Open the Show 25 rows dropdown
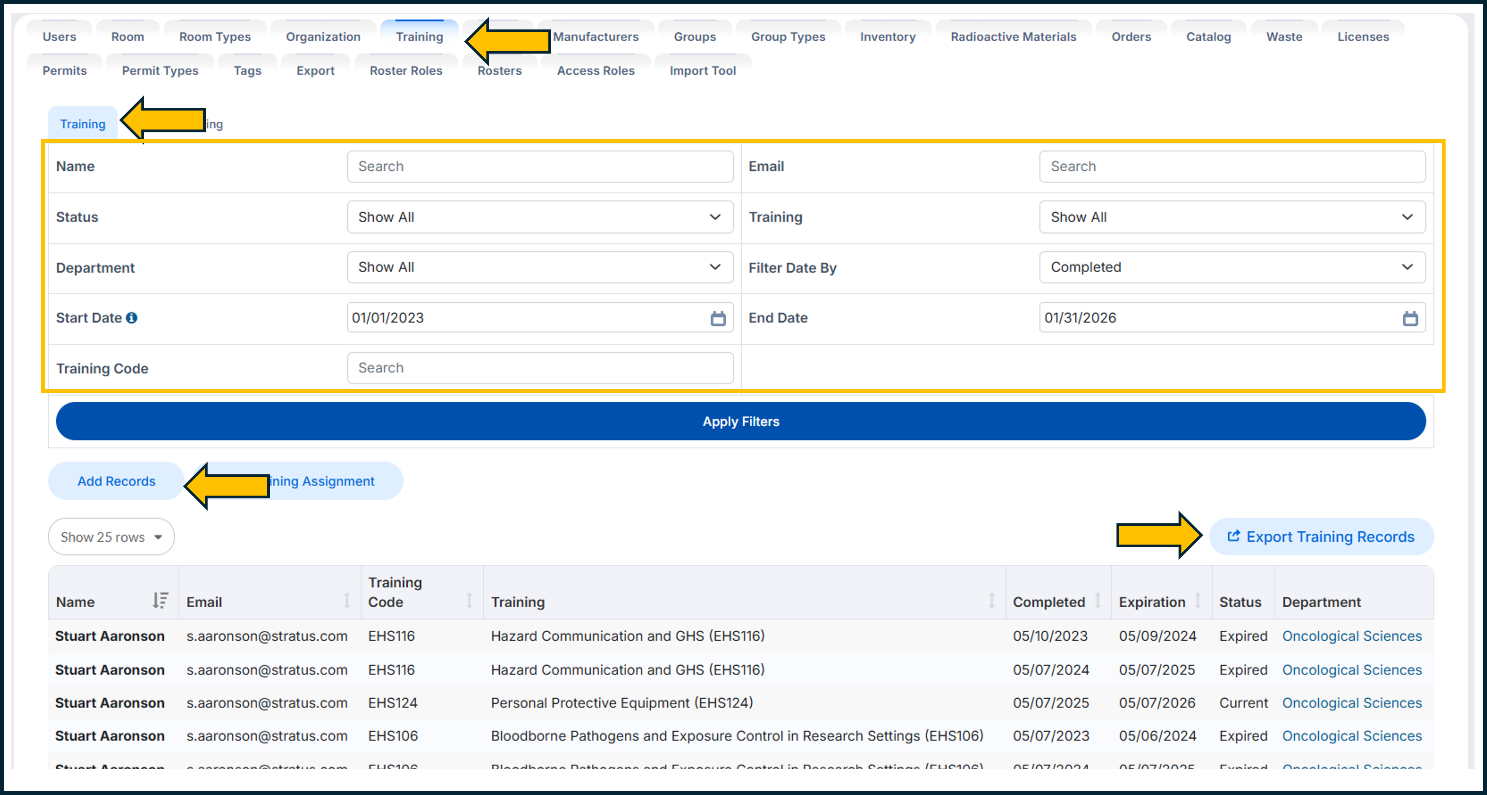Screen dimensions: 1487x795 (x=111, y=537)
